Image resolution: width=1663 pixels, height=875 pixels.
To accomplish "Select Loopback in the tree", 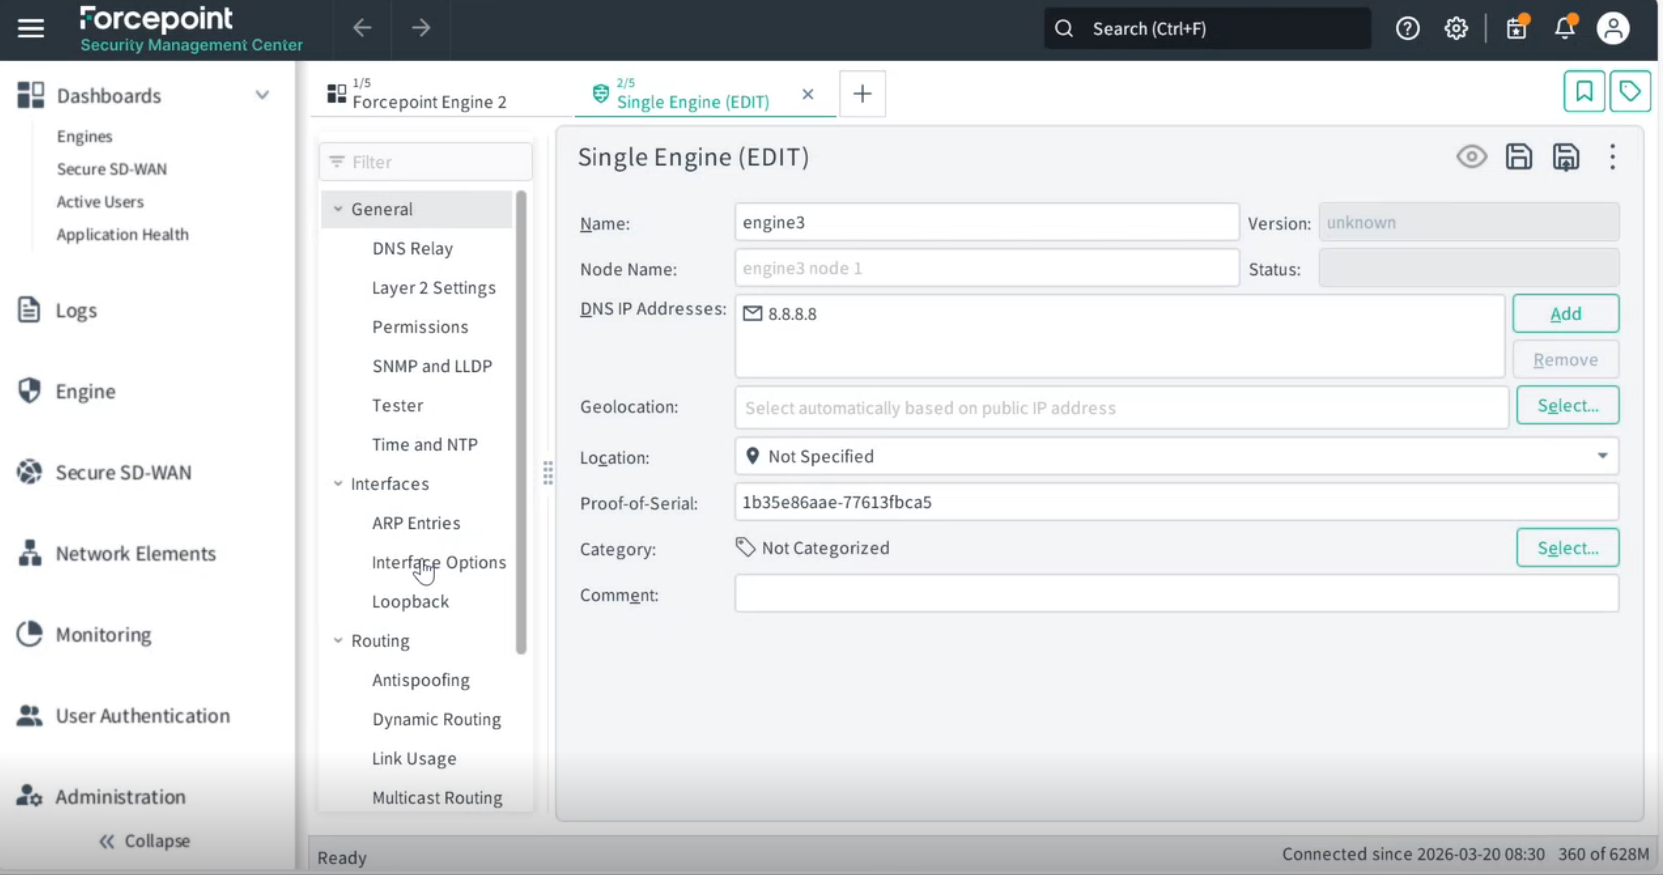I will coord(410,602).
